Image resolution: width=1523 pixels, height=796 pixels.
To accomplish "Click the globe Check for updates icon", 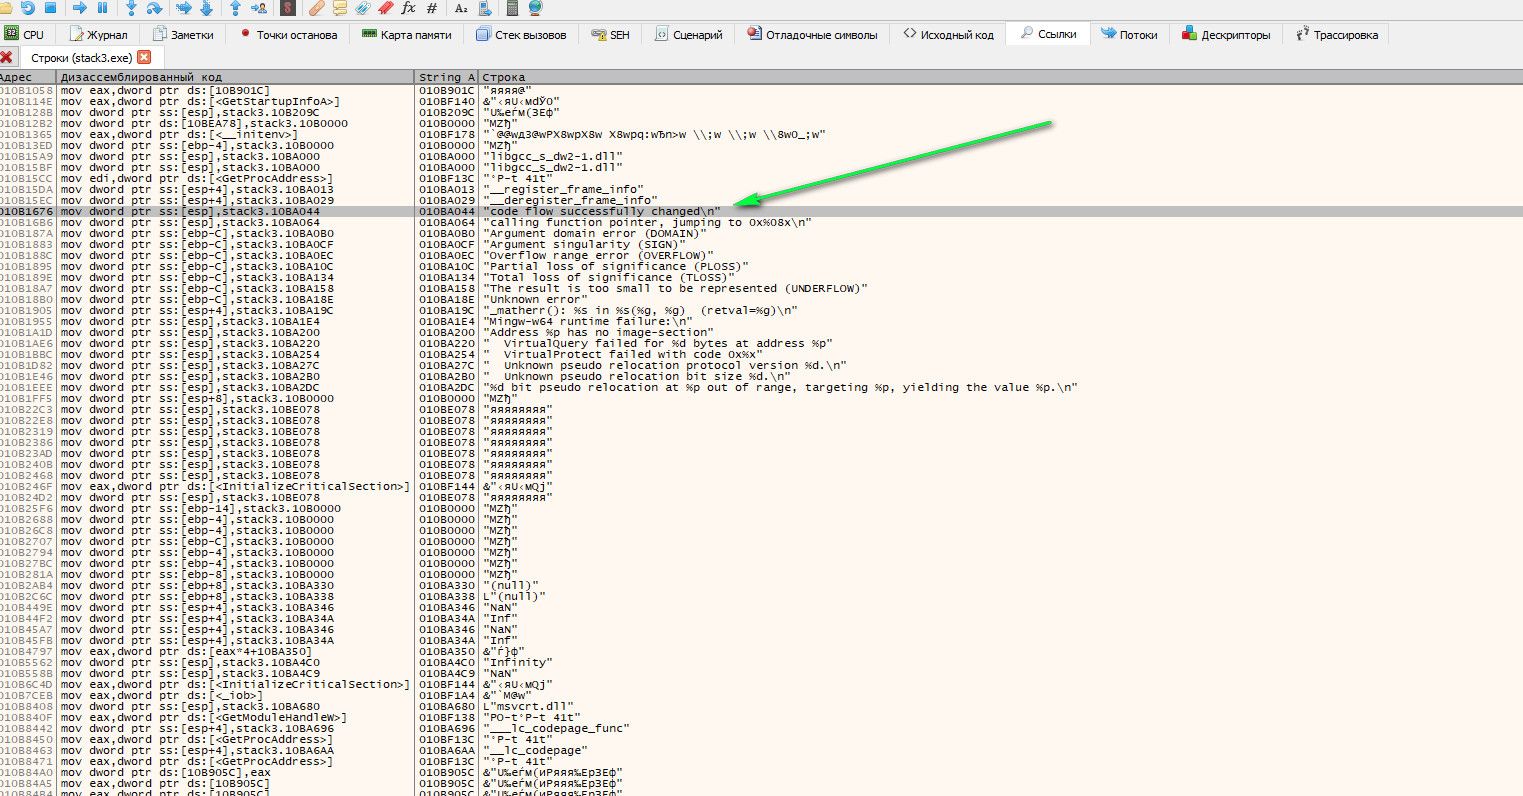I will [x=535, y=8].
